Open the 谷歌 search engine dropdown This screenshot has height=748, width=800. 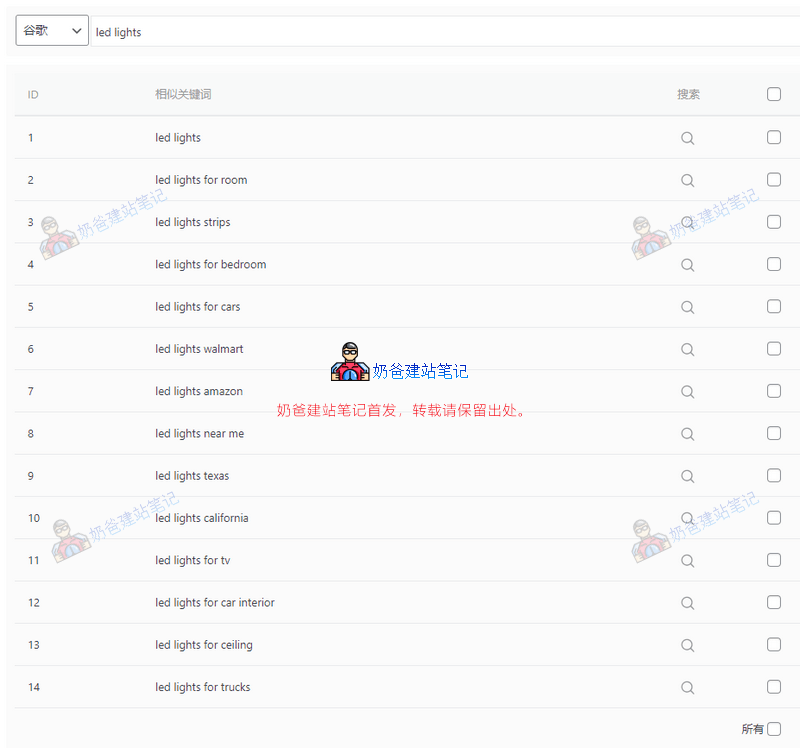tap(52, 30)
